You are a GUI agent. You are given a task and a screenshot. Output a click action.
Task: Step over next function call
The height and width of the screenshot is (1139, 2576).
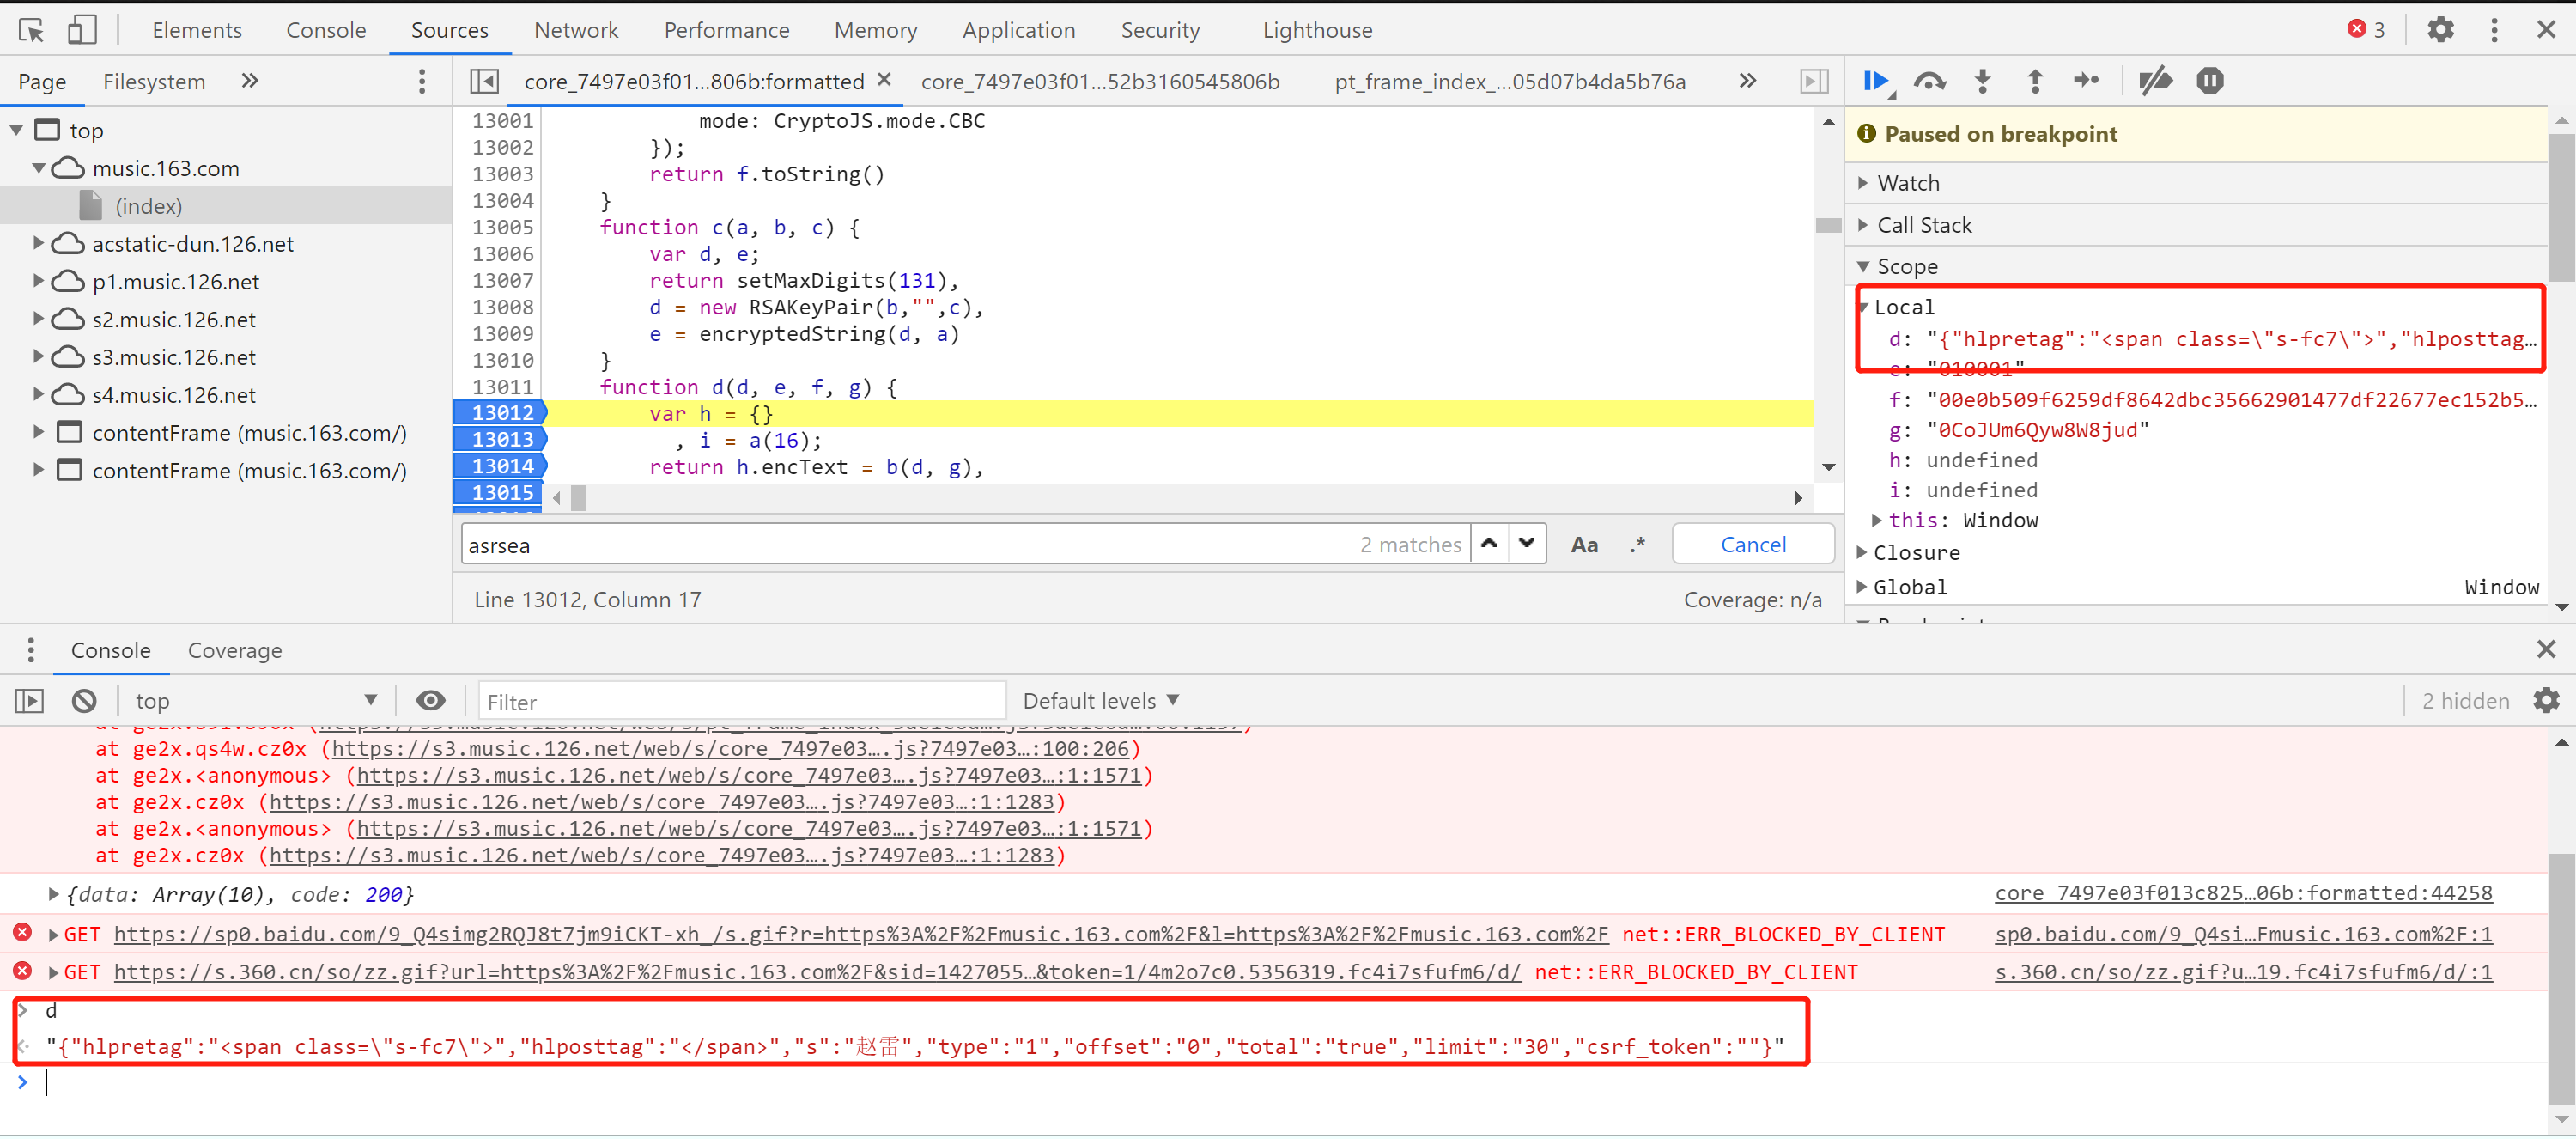click(x=1929, y=81)
